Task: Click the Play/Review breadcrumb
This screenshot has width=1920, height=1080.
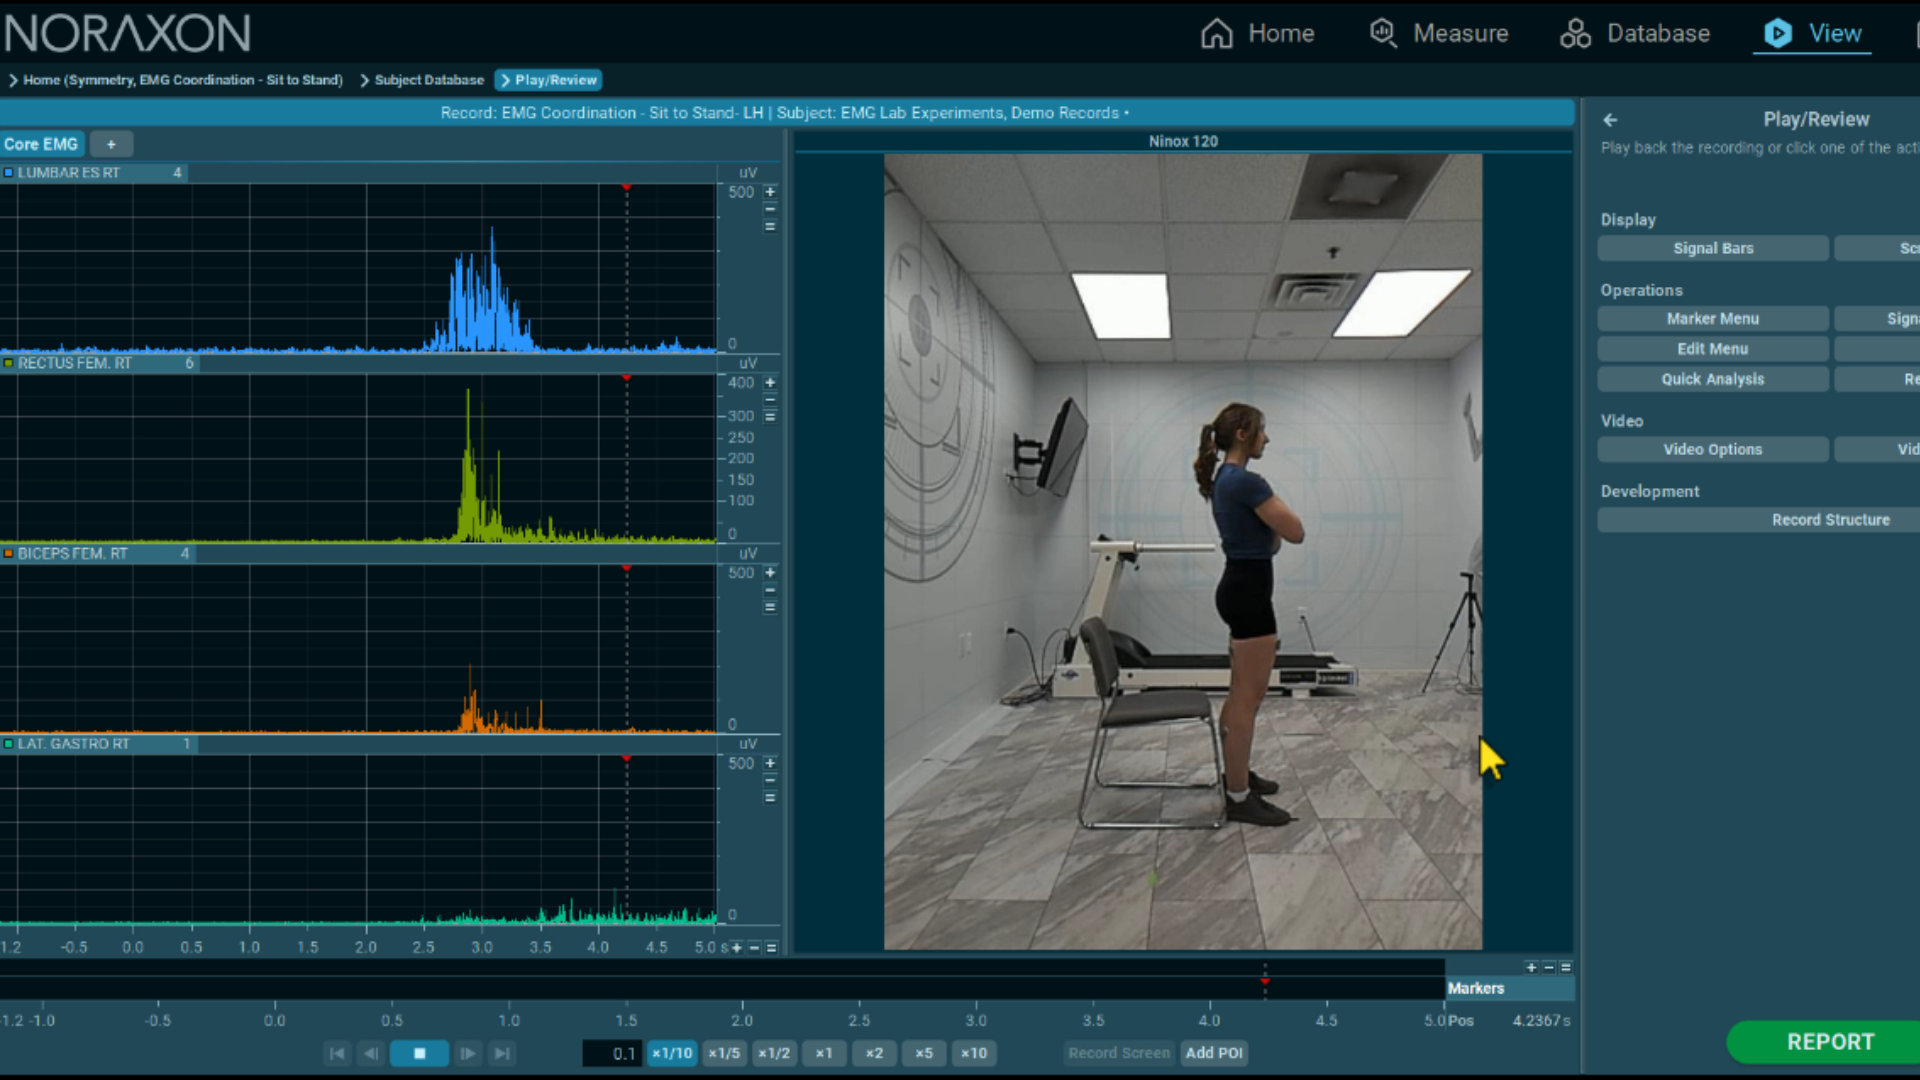Action: [548, 80]
